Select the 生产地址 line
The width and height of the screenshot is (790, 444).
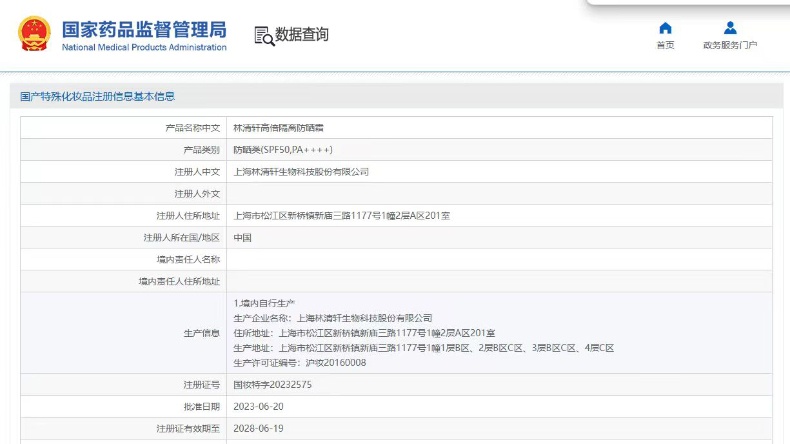pyautogui.click(x=424, y=348)
